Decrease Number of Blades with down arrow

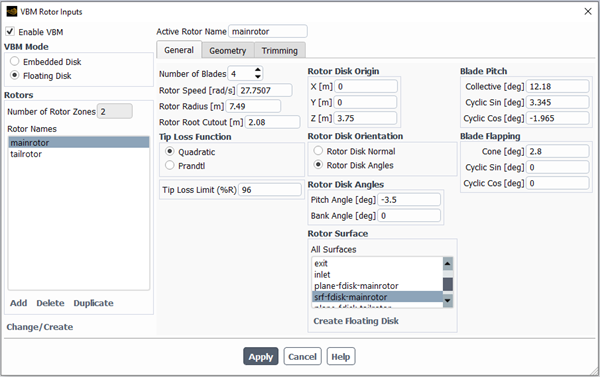pyautogui.click(x=258, y=77)
